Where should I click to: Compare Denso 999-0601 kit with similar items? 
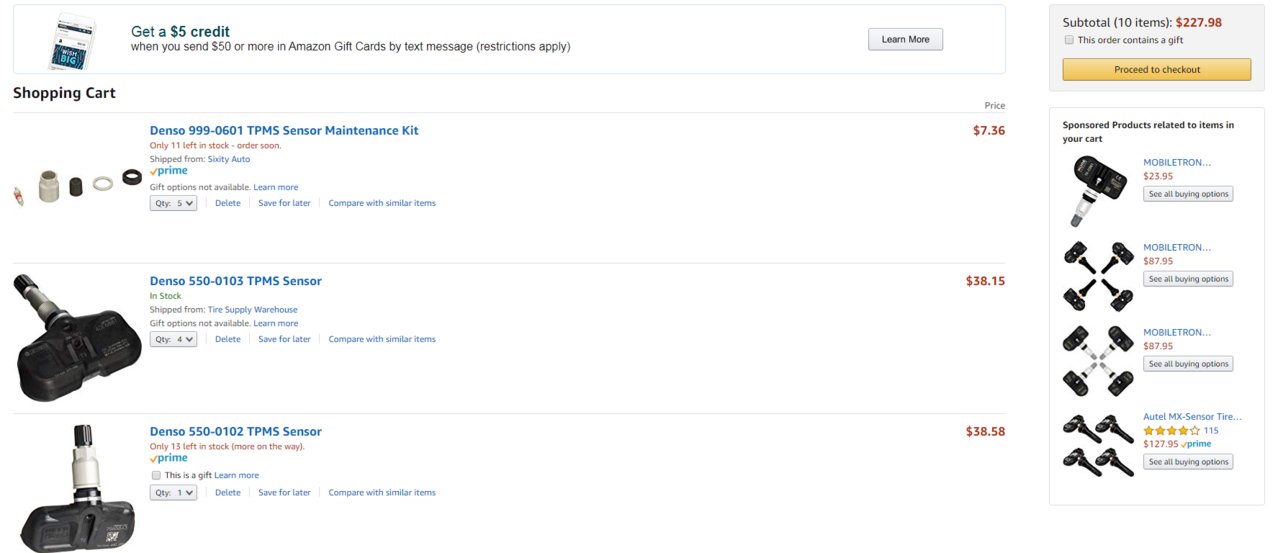pyautogui.click(x=382, y=203)
